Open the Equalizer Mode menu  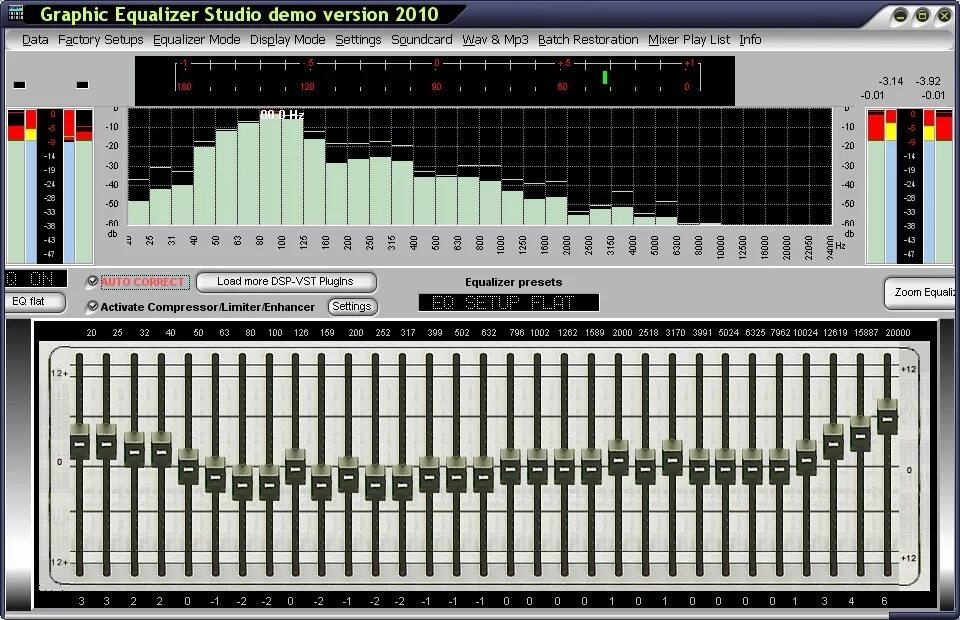click(x=197, y=40)
